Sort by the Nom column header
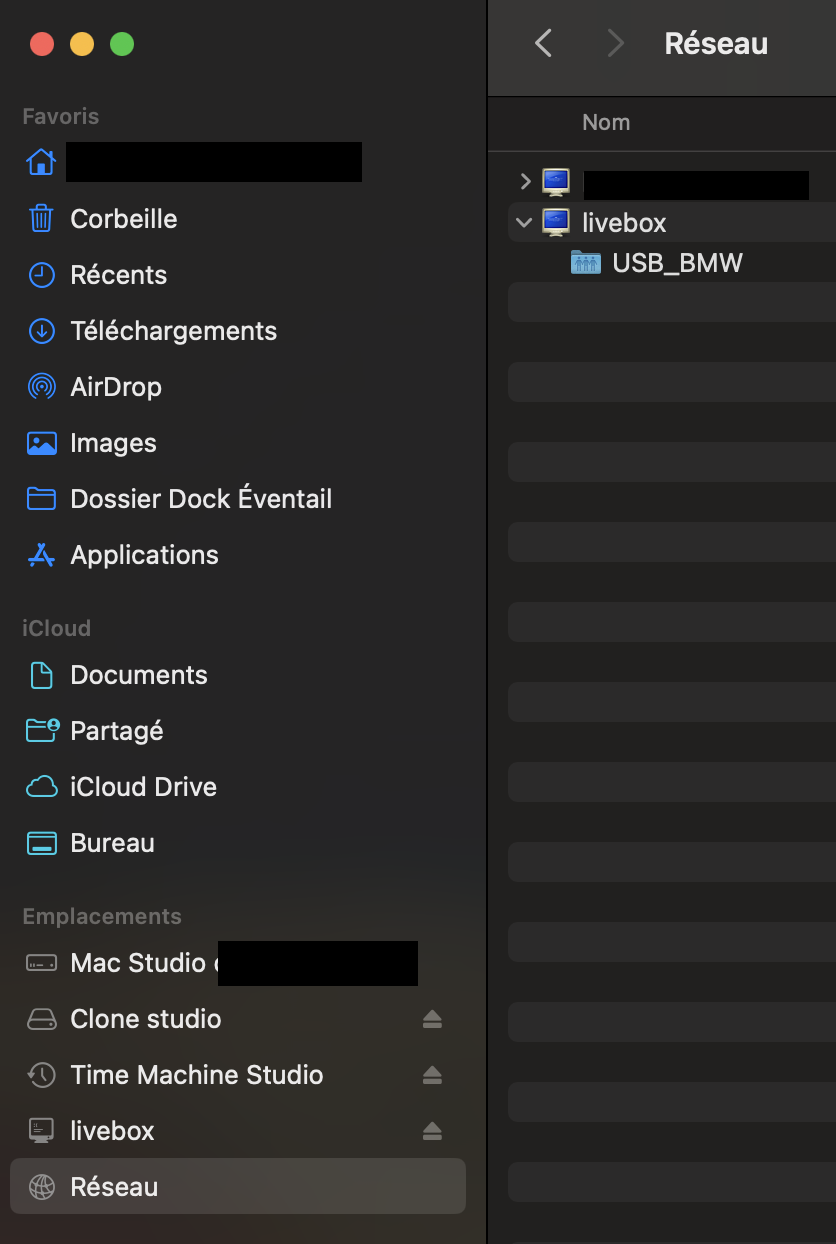 click(606, 122)
